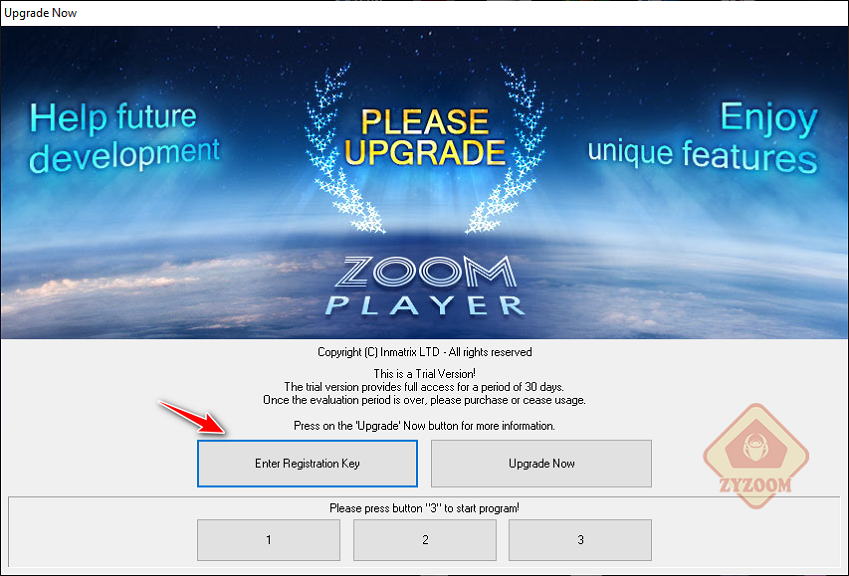Click the 'Help future development' banner text
This screenshot has width=849, height=576.
125,138
